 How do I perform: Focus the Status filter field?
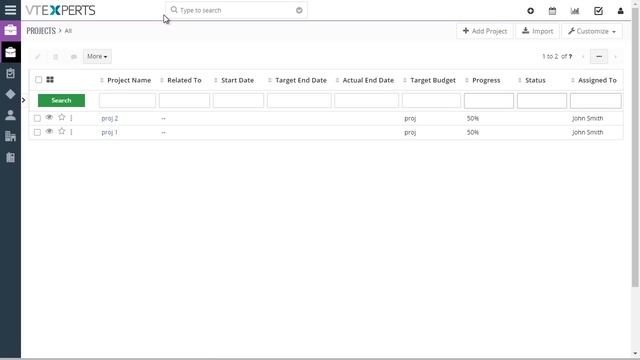click(x=542, y=101)
